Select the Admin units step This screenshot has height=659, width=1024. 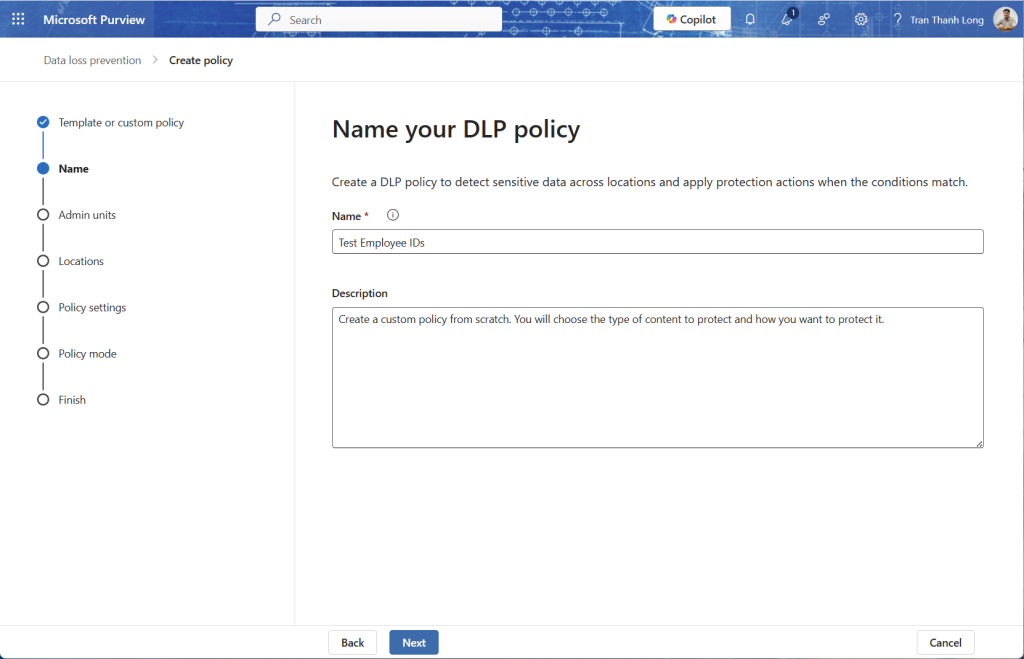click(x=87, y=215)
